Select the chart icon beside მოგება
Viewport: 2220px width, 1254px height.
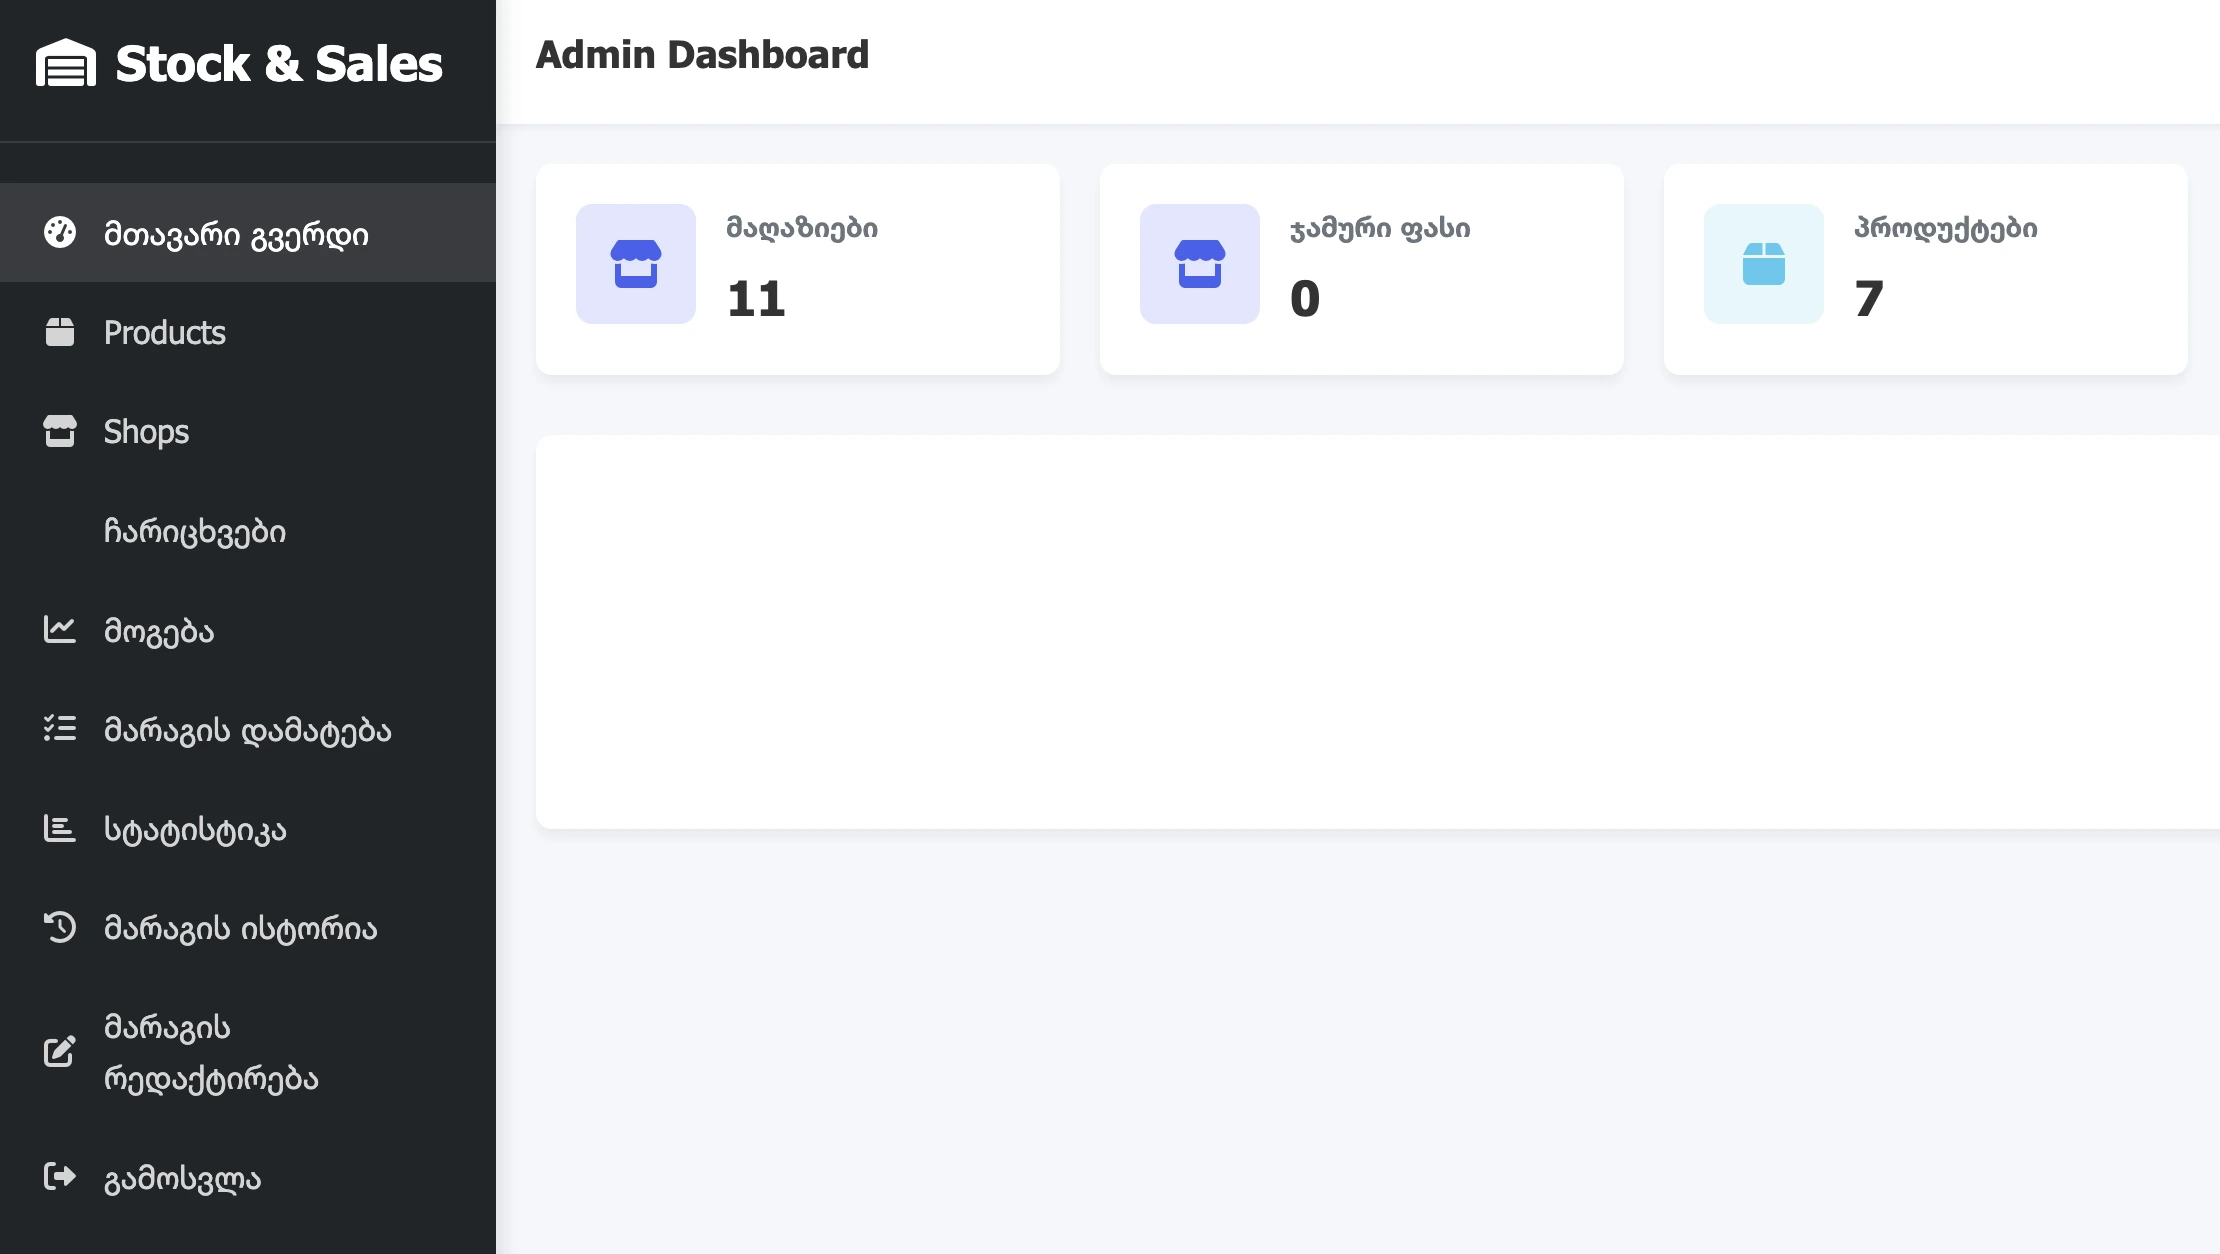tap(60, 630)
